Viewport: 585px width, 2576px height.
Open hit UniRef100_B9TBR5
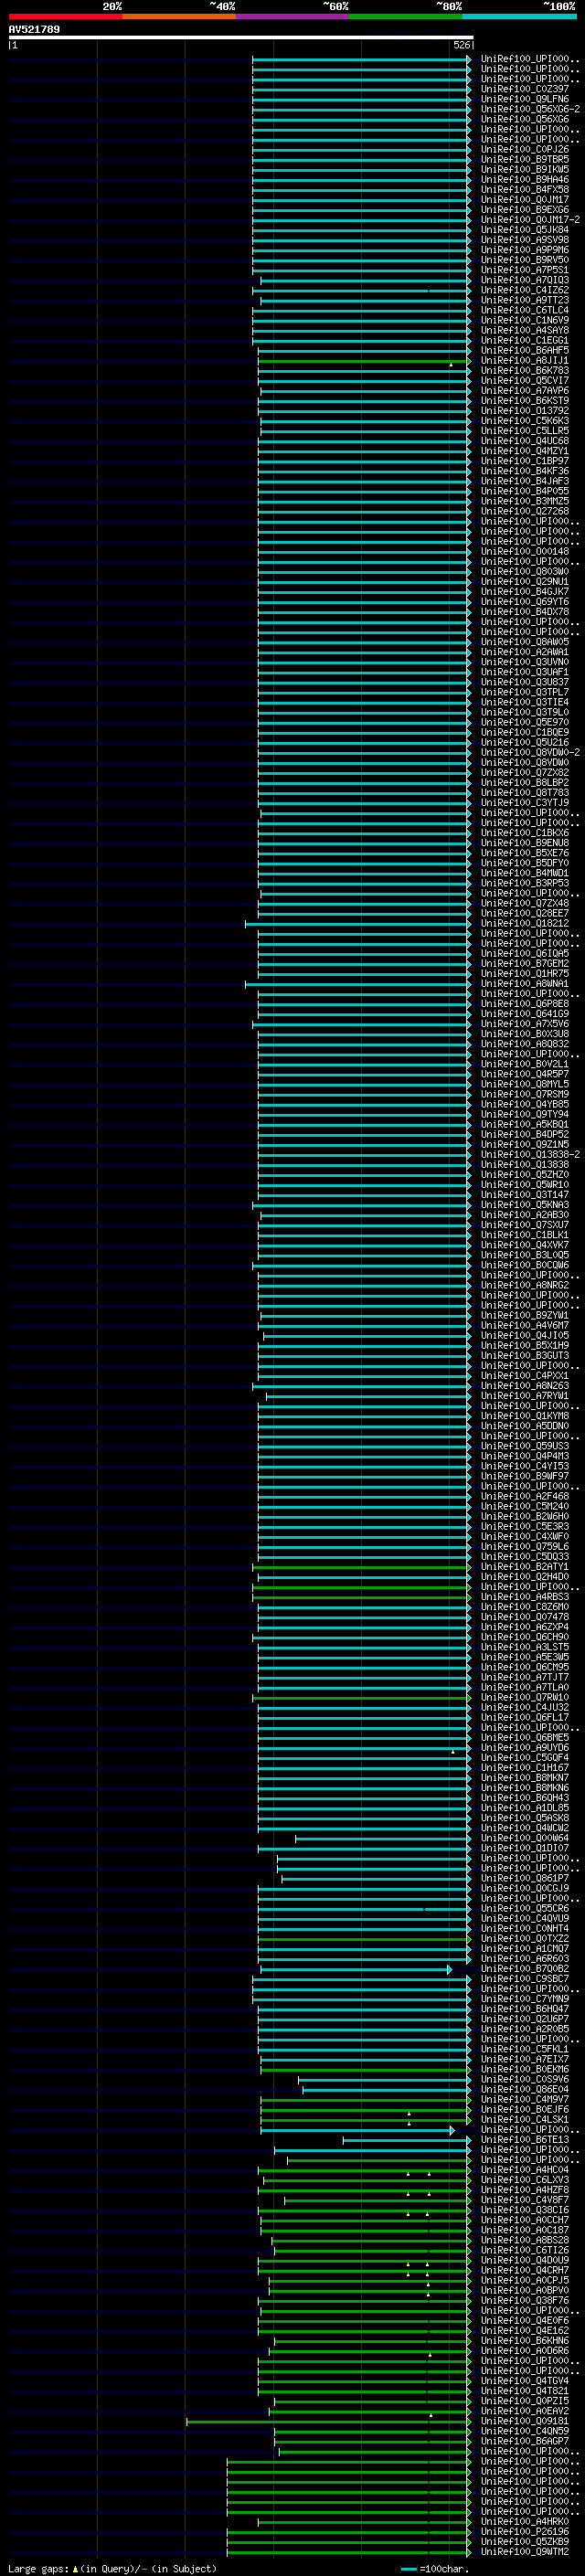[525, 159]
